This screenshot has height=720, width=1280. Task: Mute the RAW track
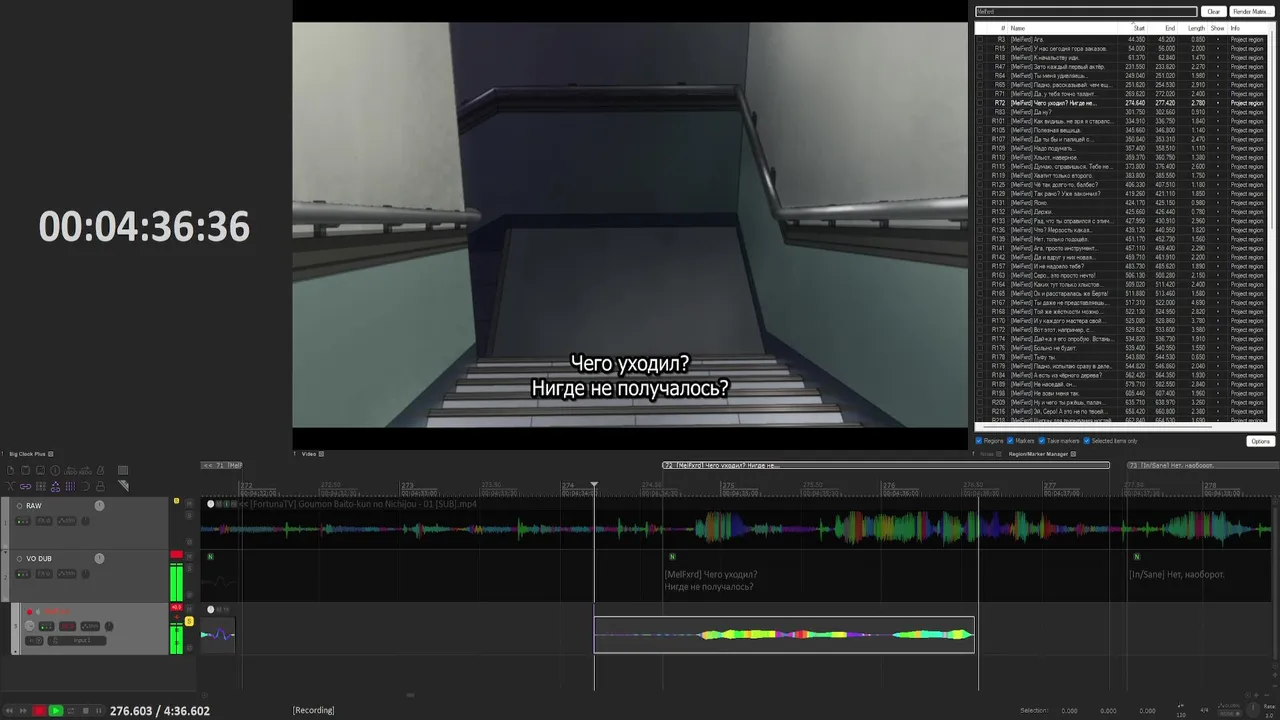[x=189, y=504]
